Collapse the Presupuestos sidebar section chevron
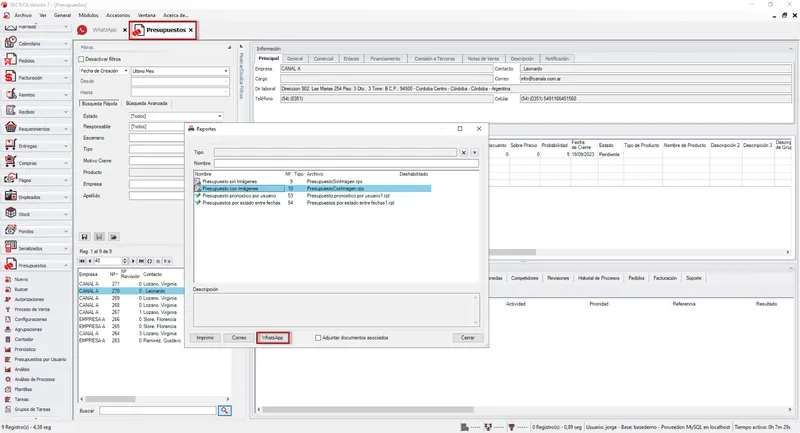The image size is (800, 433). 66,266
